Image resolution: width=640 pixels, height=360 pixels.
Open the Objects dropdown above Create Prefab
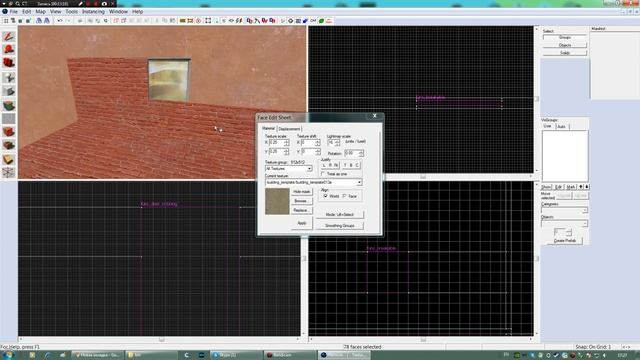tap(564, 224)
